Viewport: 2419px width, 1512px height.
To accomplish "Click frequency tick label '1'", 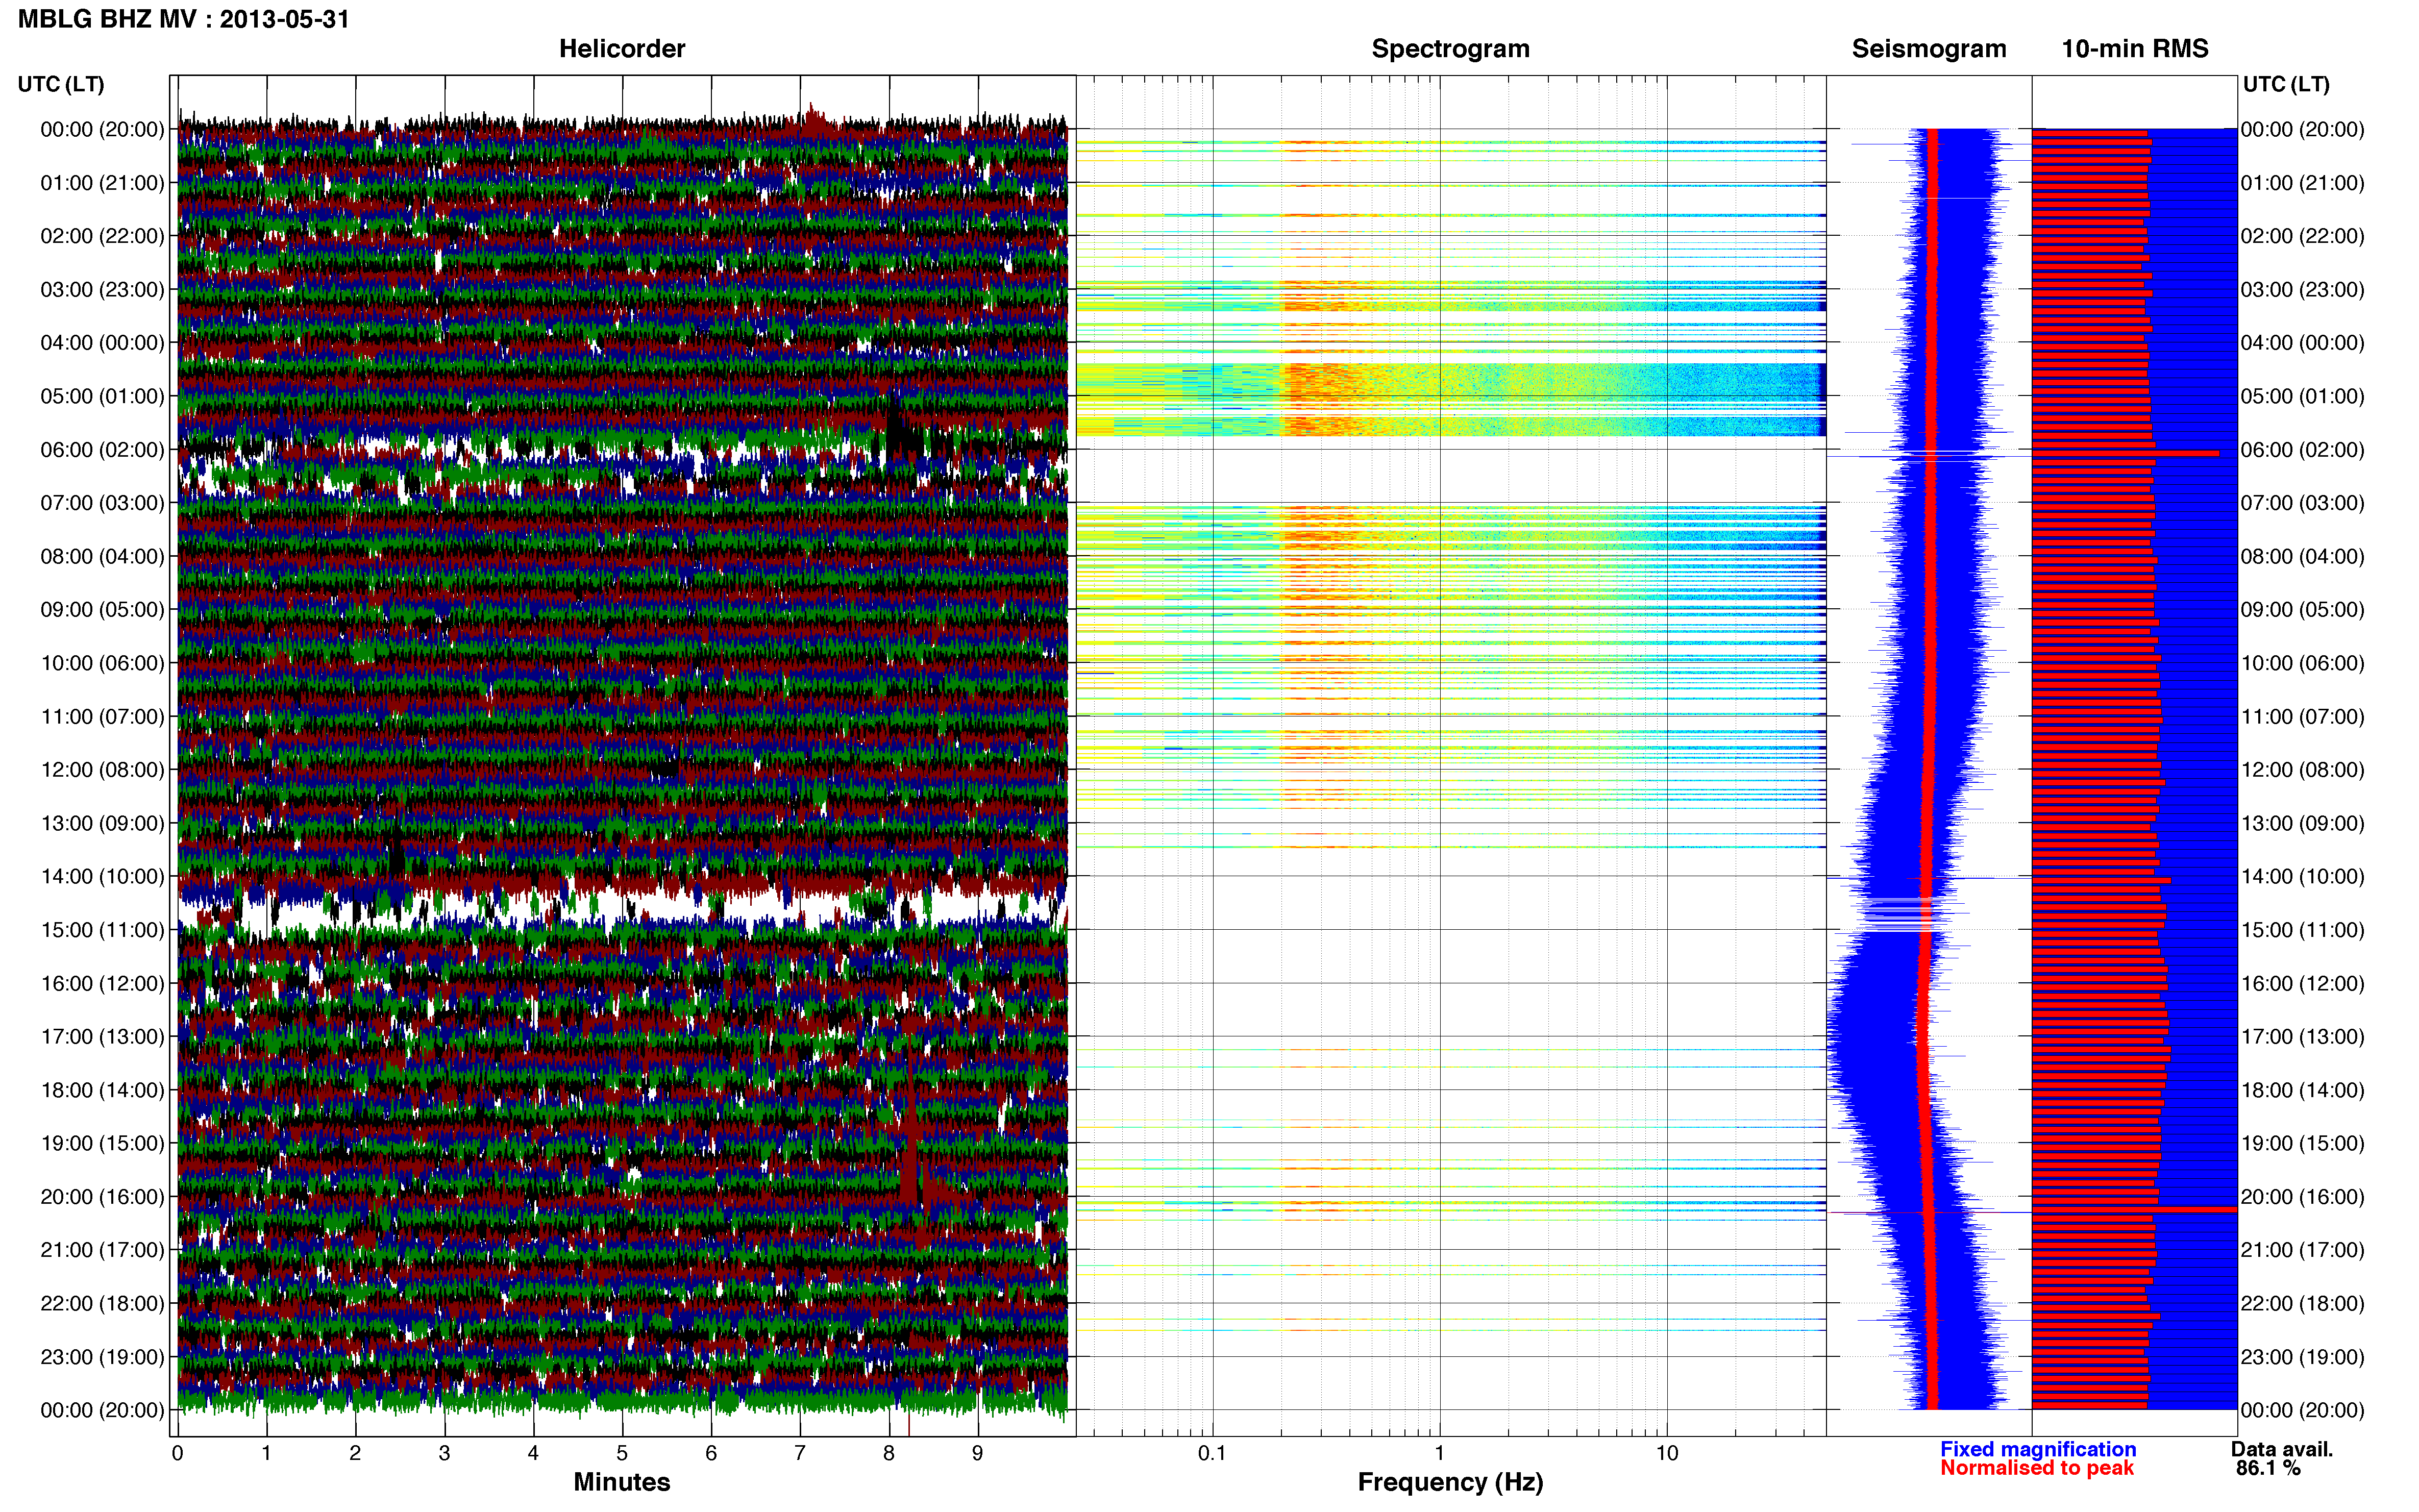I will [x=1439, y=1454].
